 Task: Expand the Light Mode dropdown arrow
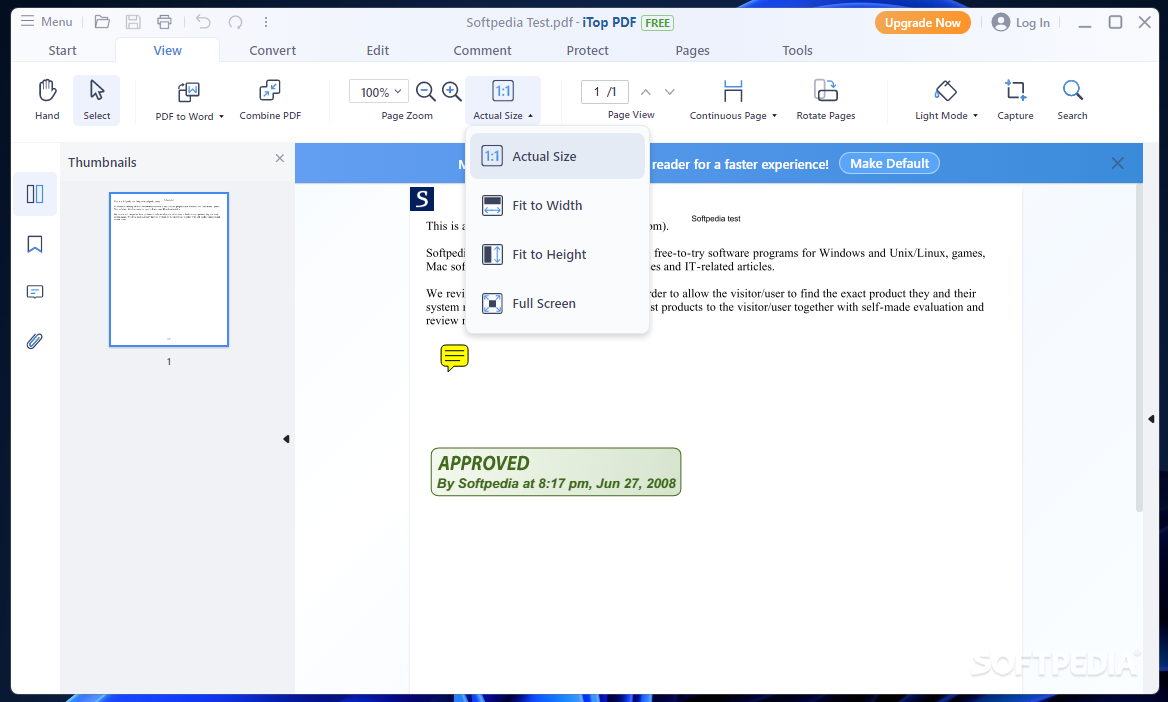(x=975, y=116)
